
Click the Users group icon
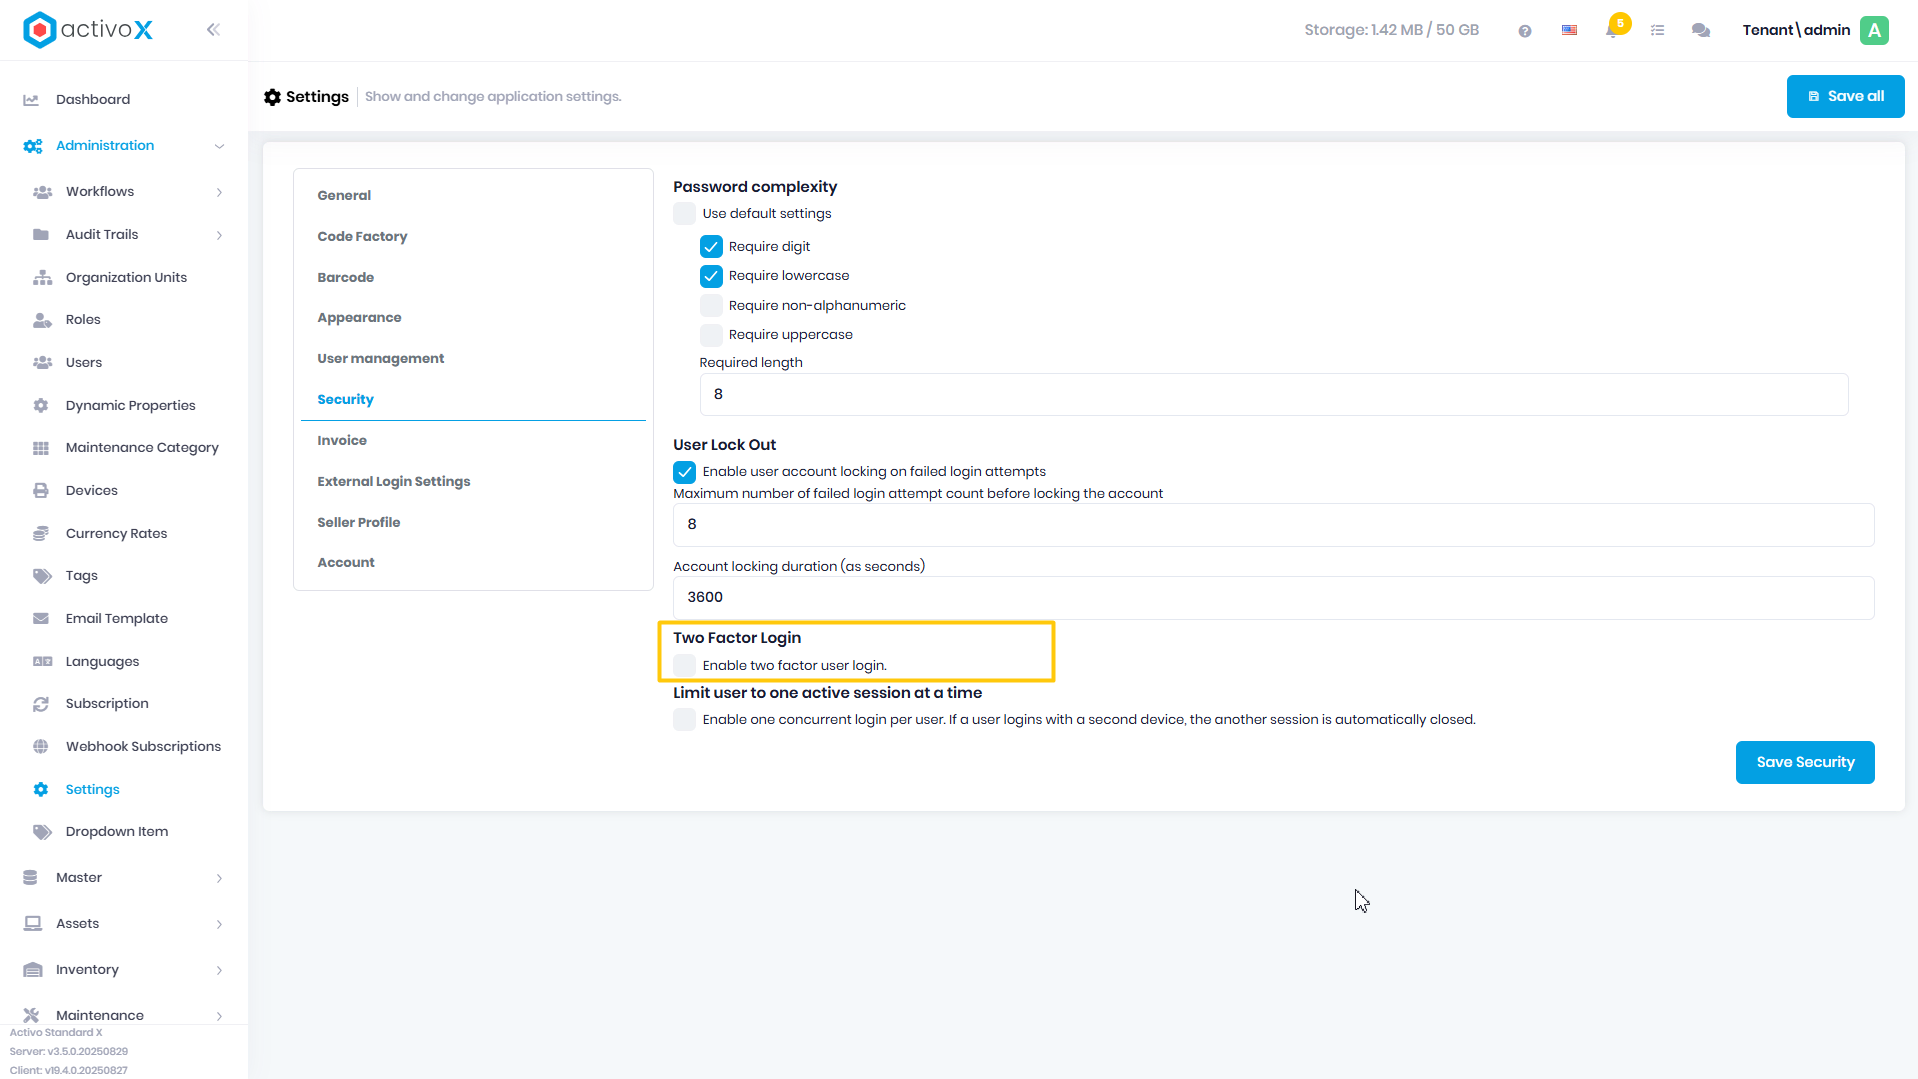coord(42,363)
